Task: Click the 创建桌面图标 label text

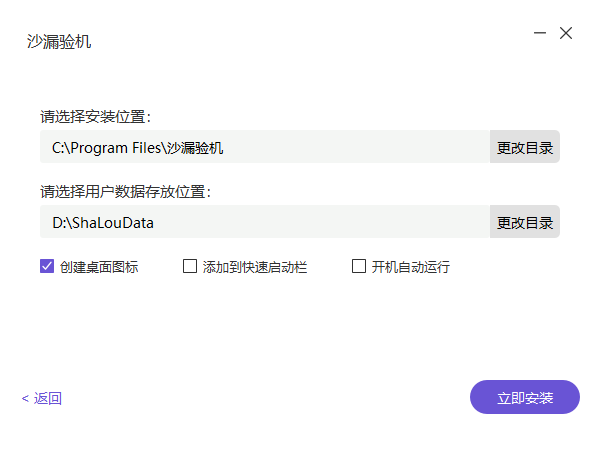Action: click(x=99, y=267)
